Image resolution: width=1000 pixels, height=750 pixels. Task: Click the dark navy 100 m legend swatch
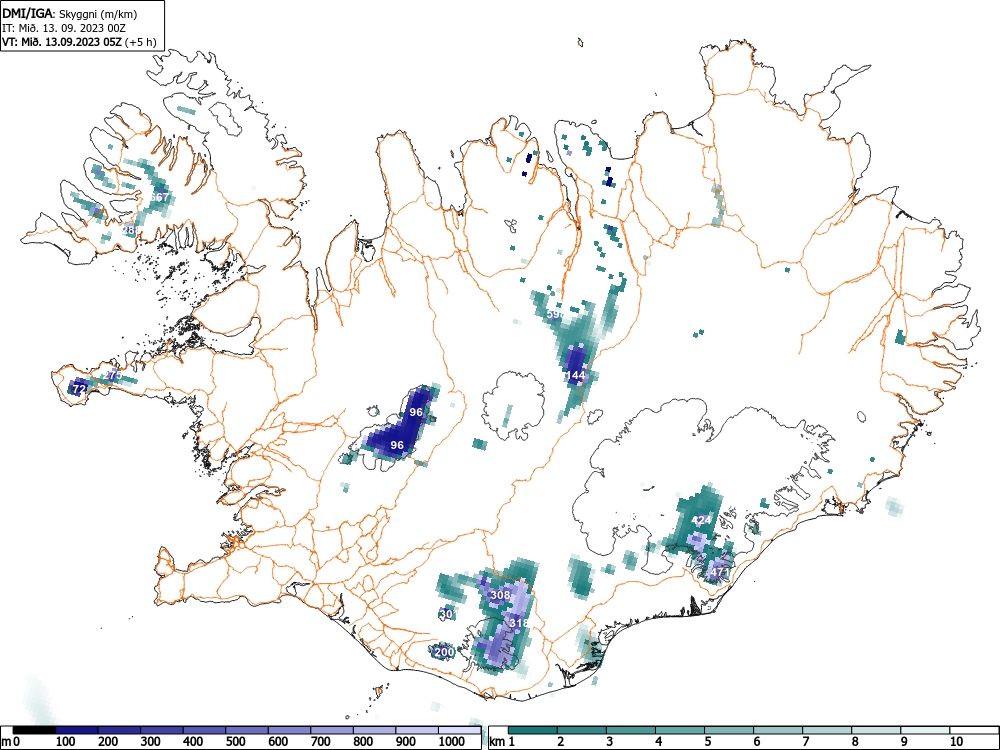[77, 730]
